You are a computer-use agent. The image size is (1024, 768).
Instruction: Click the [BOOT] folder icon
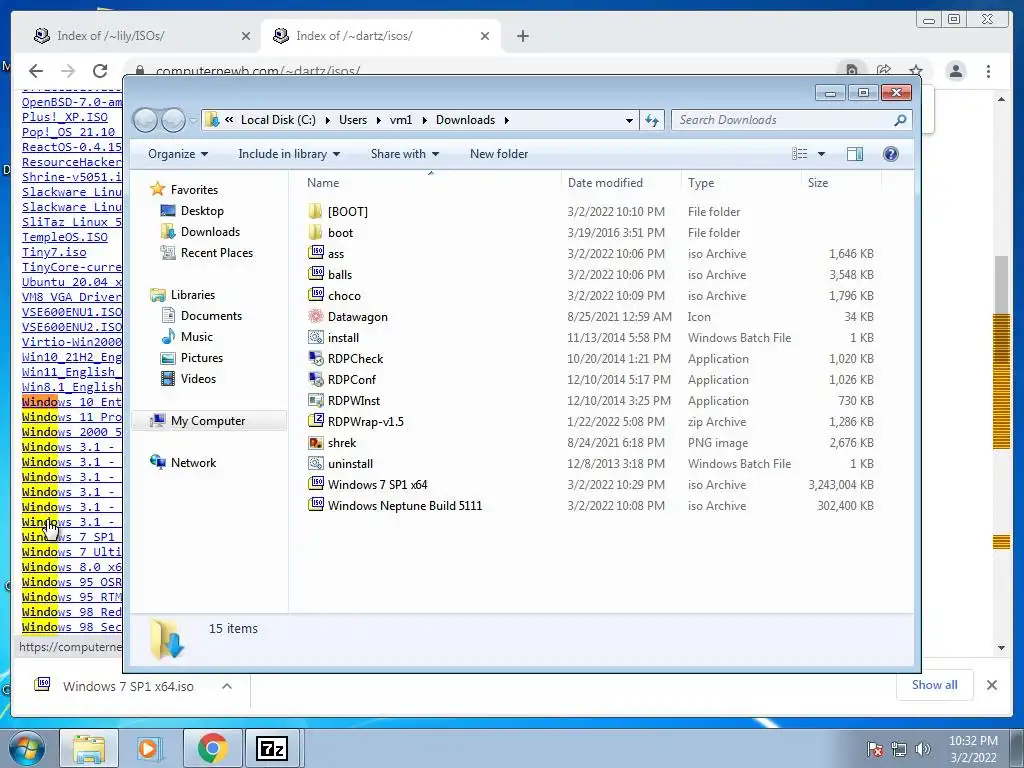click(x=315, y=212)
